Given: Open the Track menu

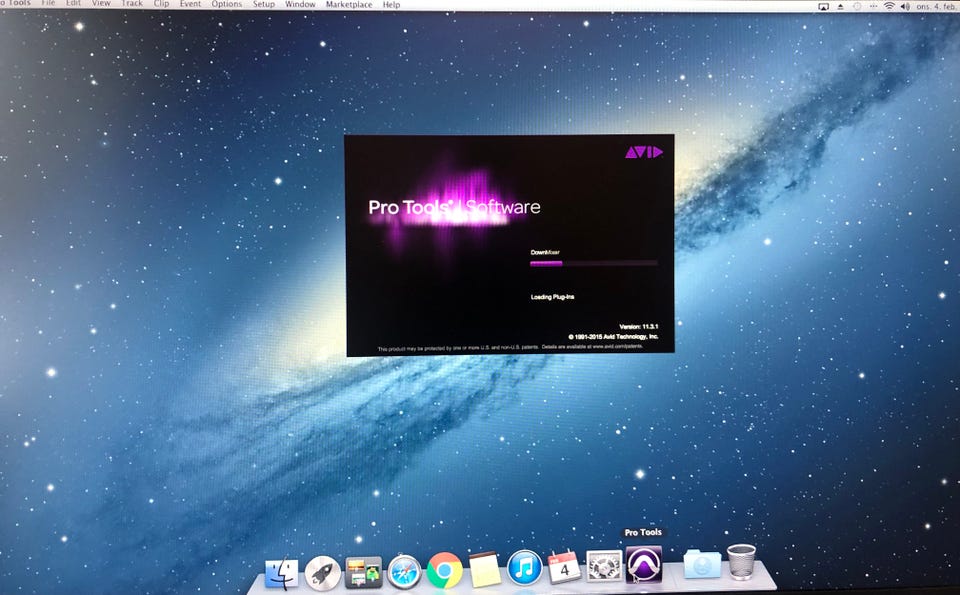Looking at the screenshot, I should click(132, 3).
